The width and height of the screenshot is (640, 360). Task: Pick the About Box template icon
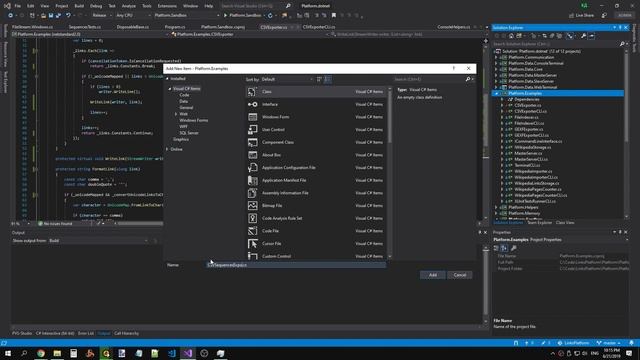pyautogui.click(x=253, y=155)
